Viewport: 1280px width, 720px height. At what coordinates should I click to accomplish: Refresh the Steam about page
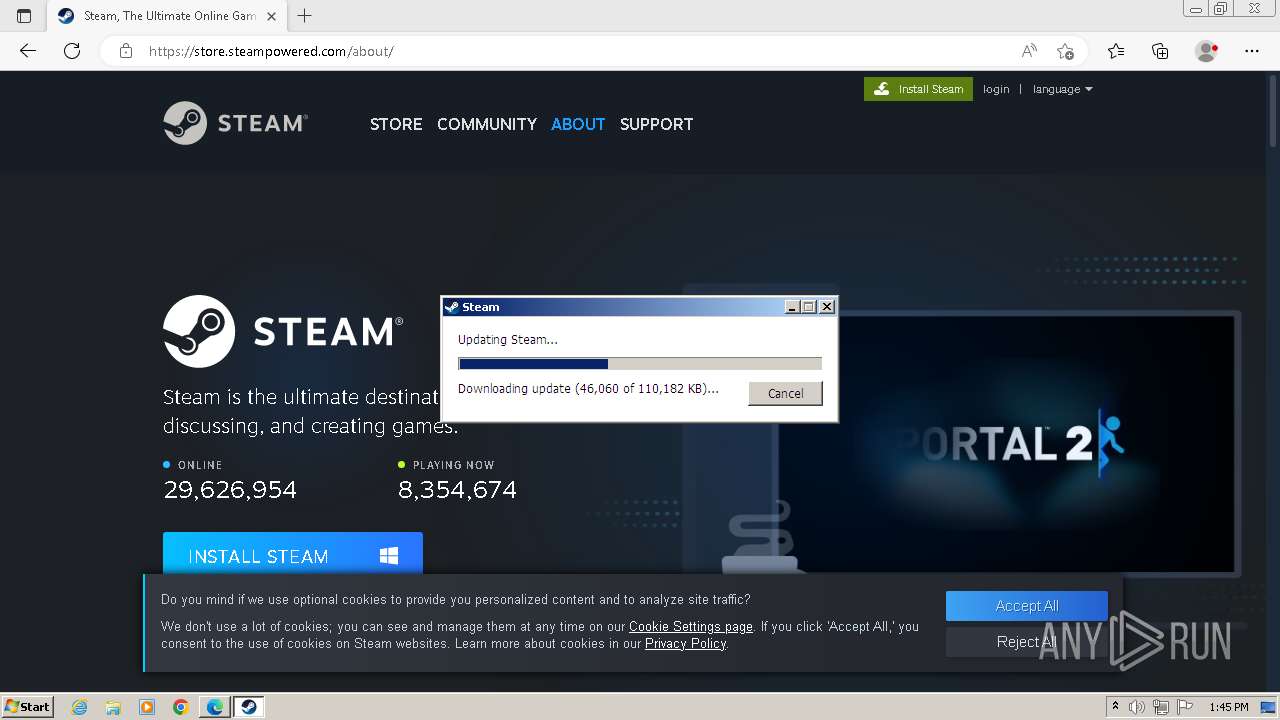72,51
